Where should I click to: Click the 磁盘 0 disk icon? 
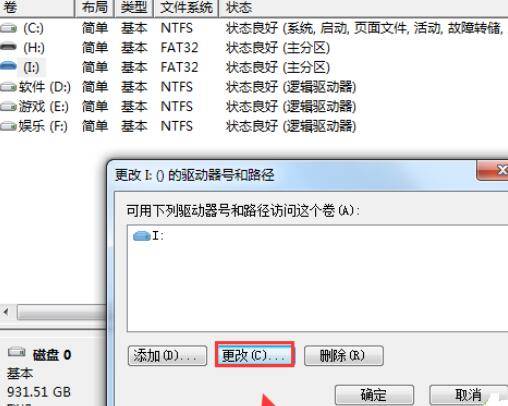pyautogui.click(x=17, y=352)
